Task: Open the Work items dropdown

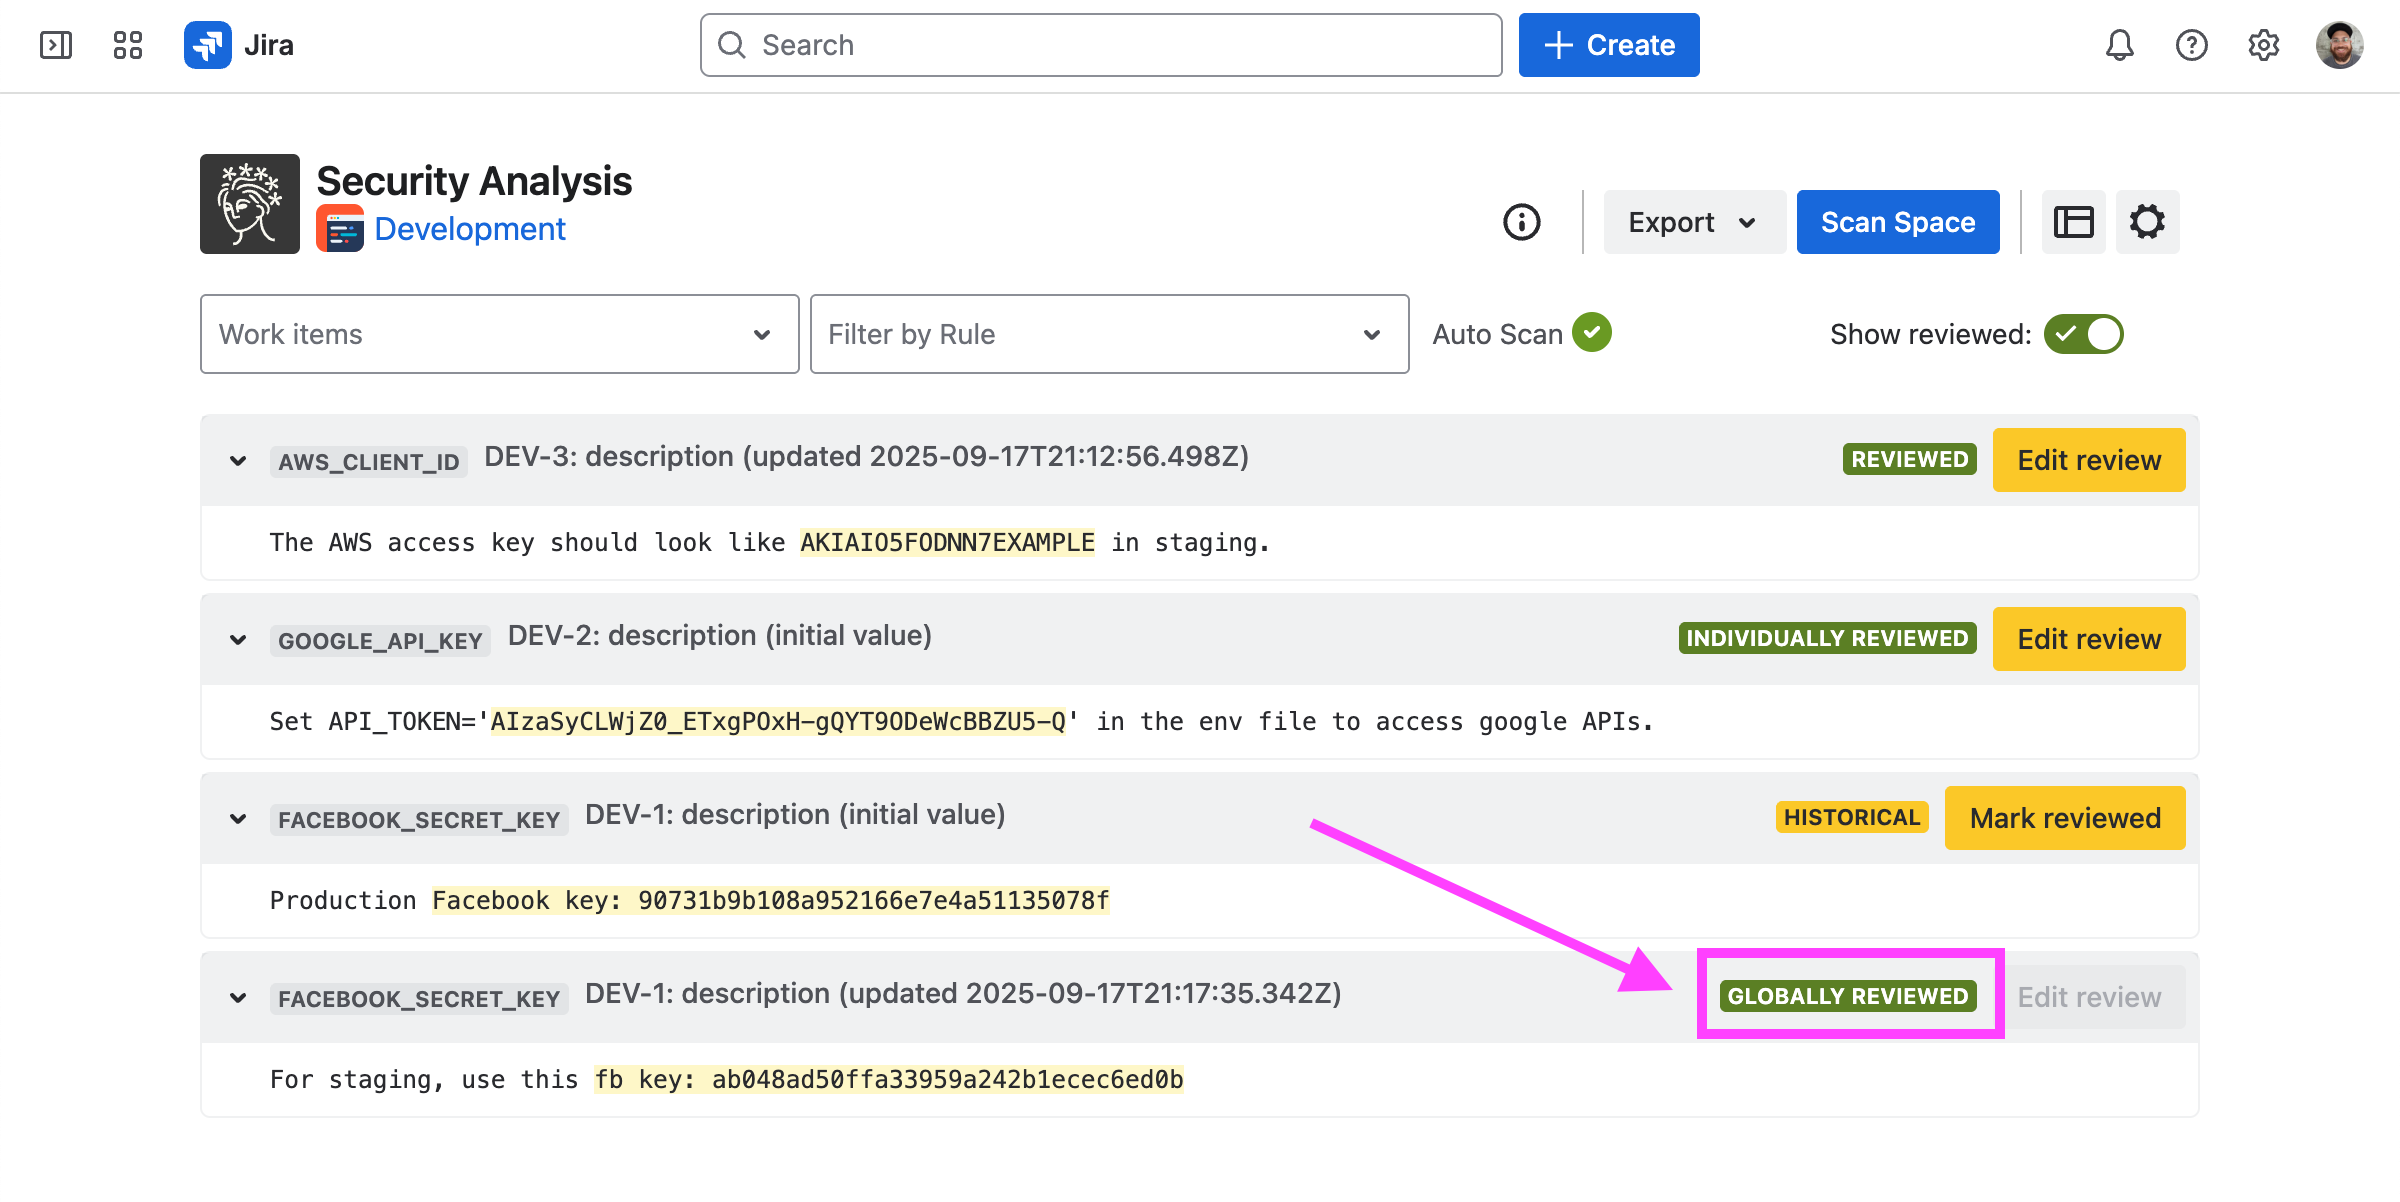Action: [x=499, y=334]
